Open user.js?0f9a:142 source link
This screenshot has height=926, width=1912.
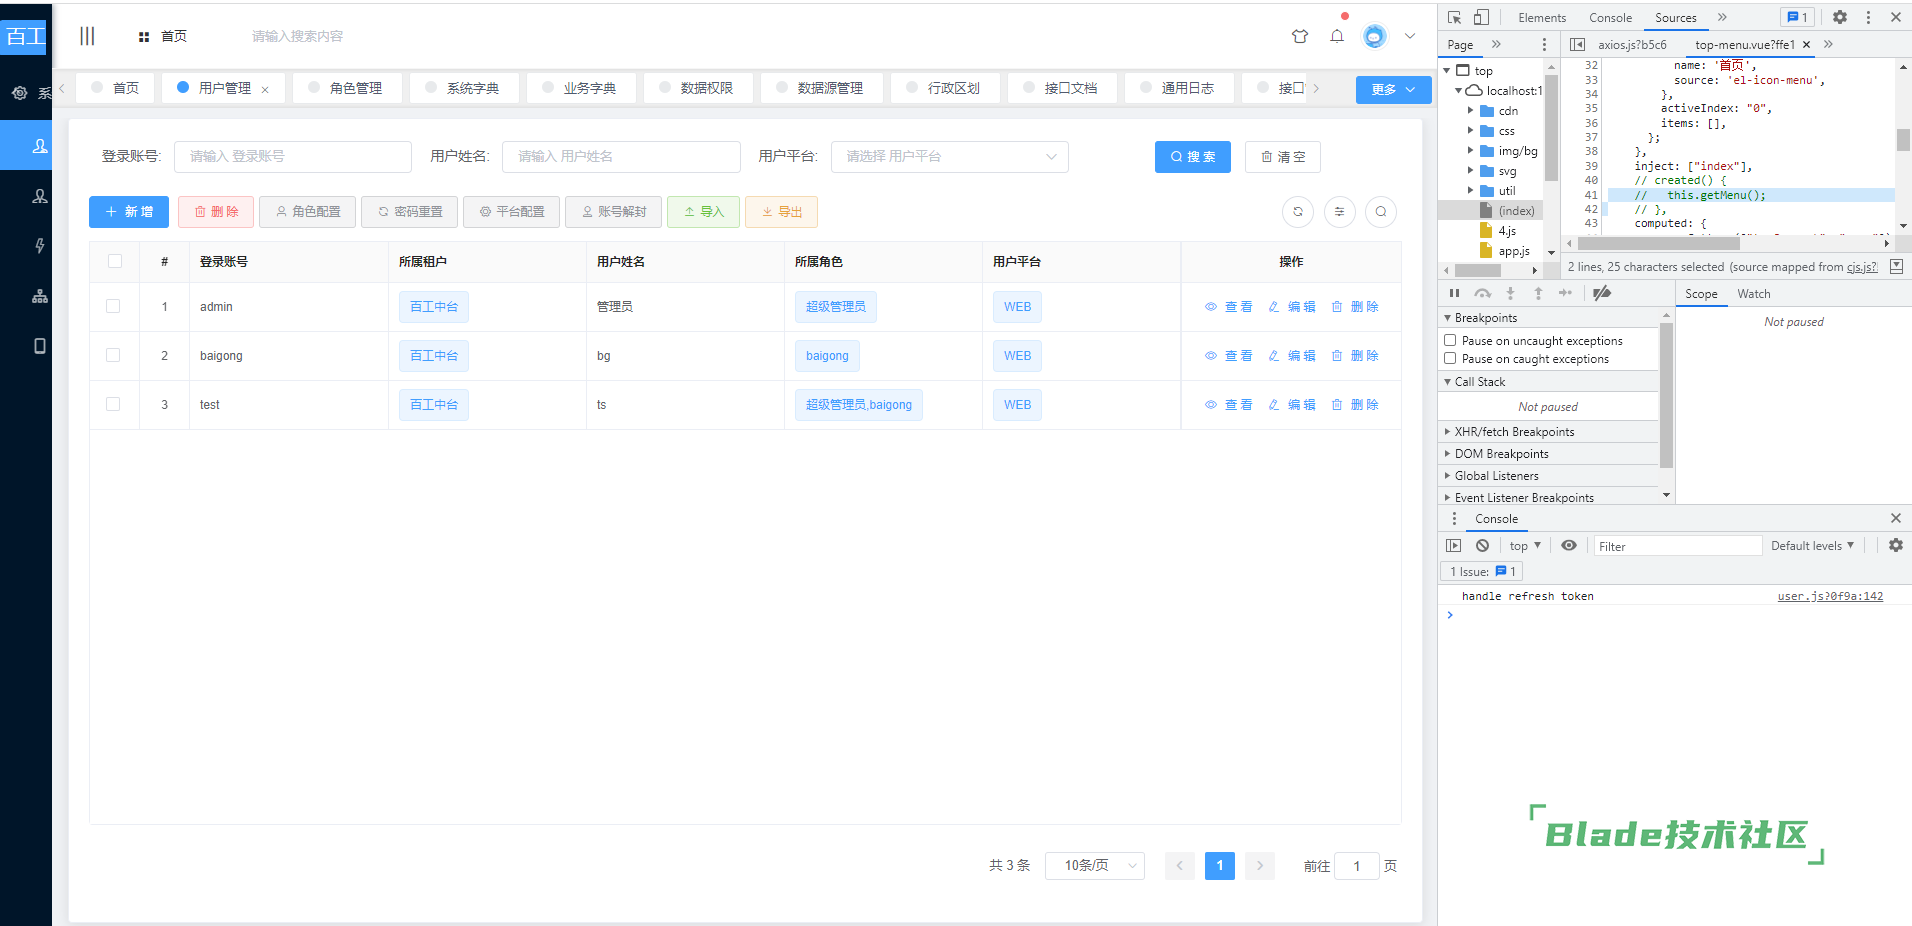tap(1830, 596)
